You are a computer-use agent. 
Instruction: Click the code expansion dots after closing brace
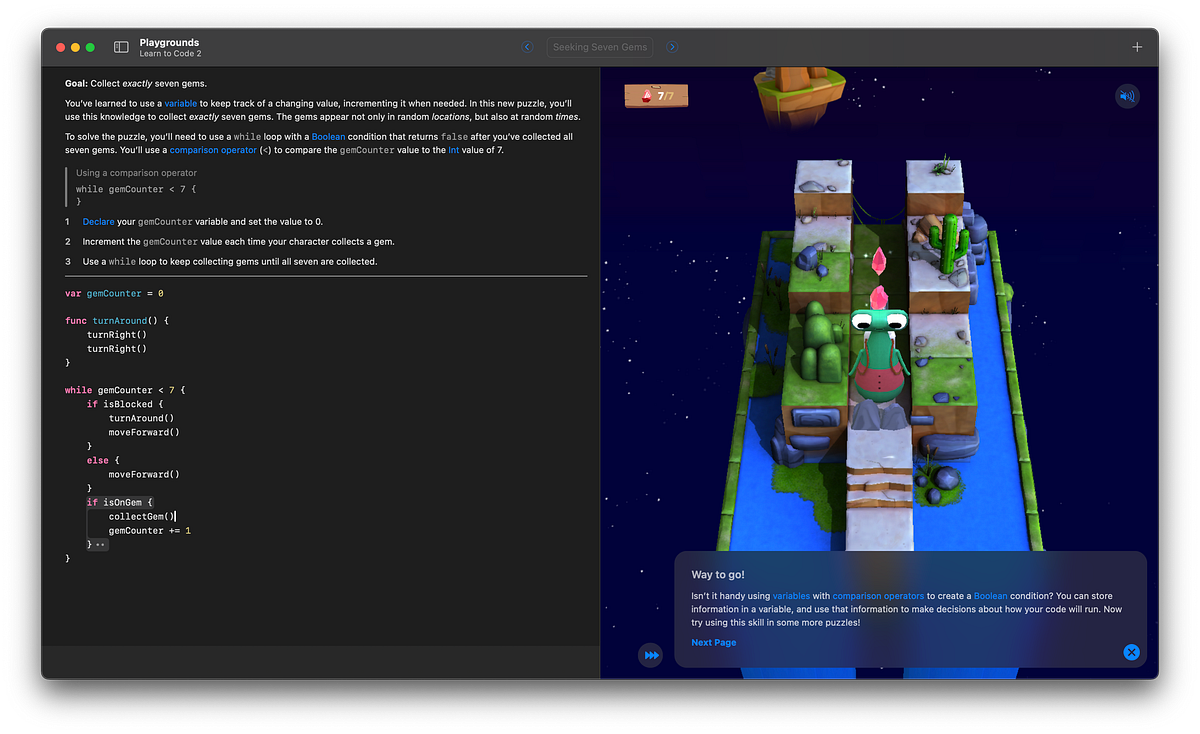coord(98,544)
